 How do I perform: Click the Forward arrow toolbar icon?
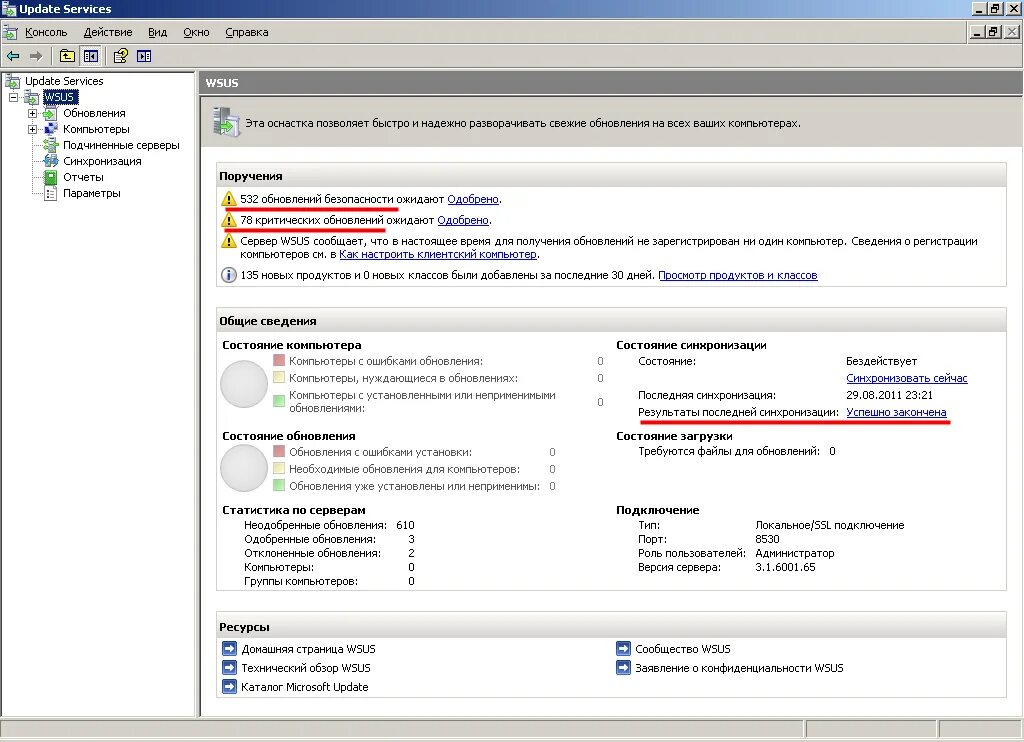tap(36, 56)
